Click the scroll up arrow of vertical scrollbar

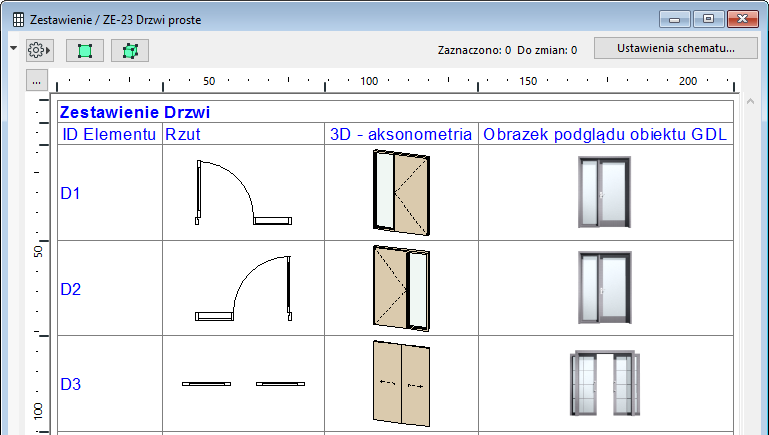750,102
